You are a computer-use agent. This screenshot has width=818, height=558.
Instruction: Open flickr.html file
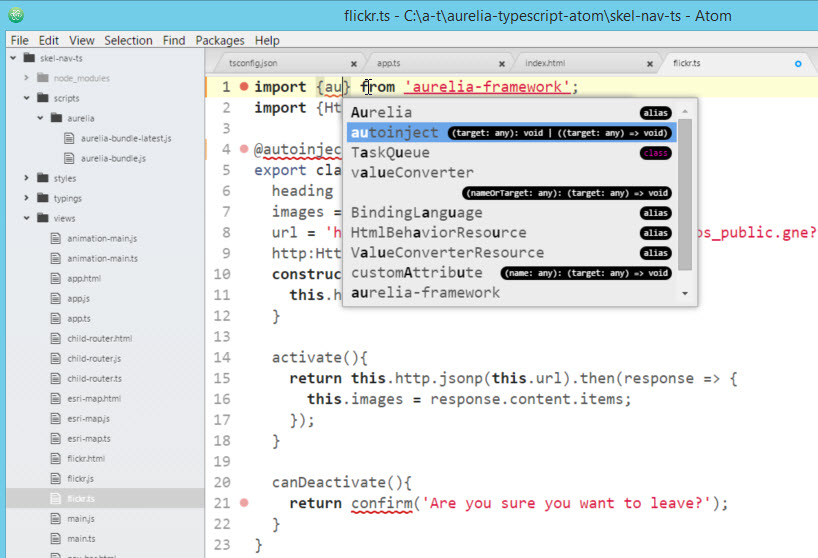[86, 458]
